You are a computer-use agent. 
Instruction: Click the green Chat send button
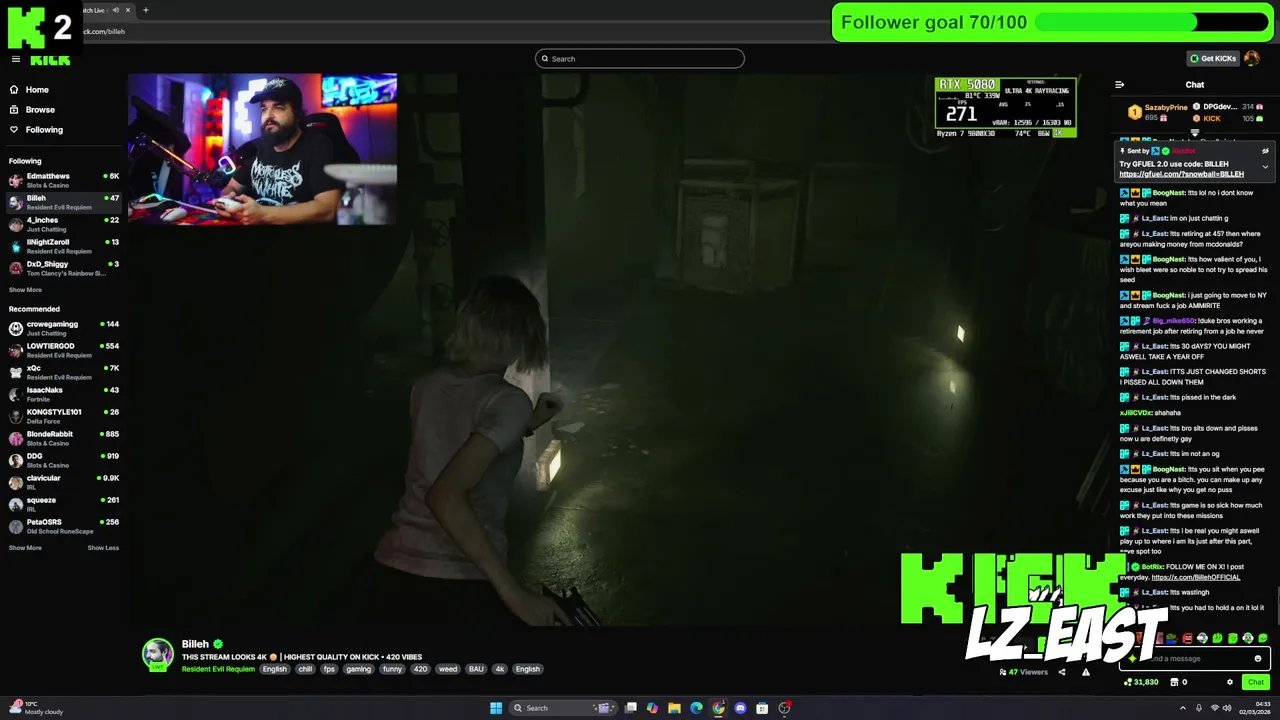click(1256, 682)
